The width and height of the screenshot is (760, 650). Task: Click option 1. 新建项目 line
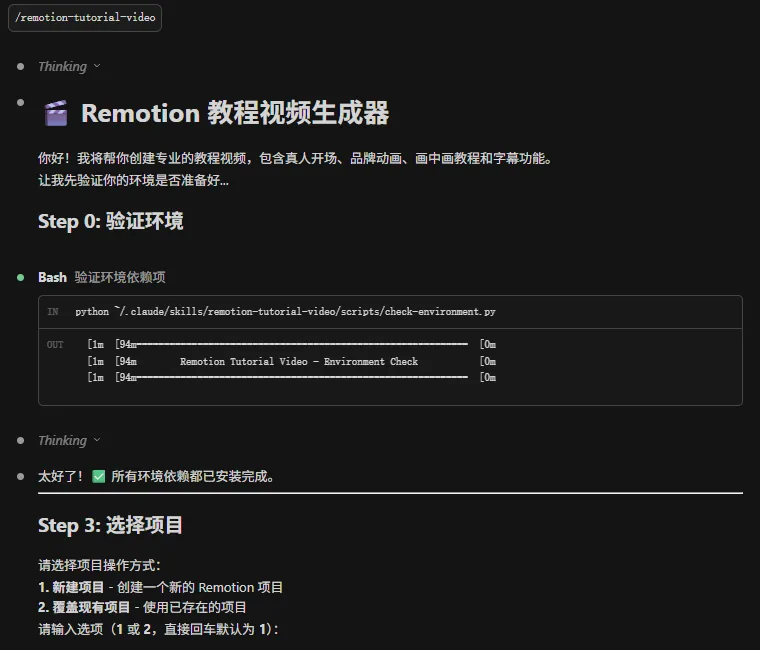coord(160,587)
